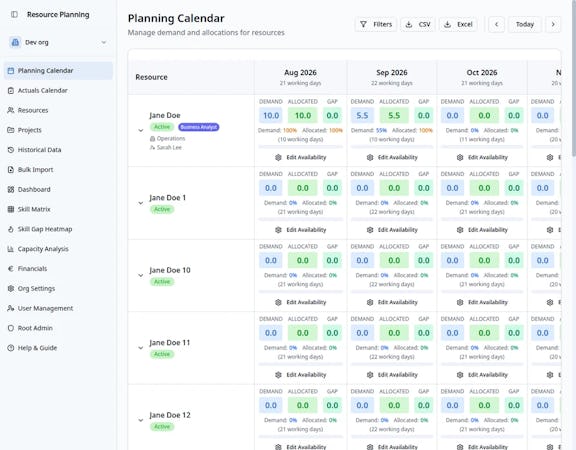Image resolution: width=576 pixels, height=450 pixels.
Task: Click the Skill Matrix grid icon
Action: [11, 209]
